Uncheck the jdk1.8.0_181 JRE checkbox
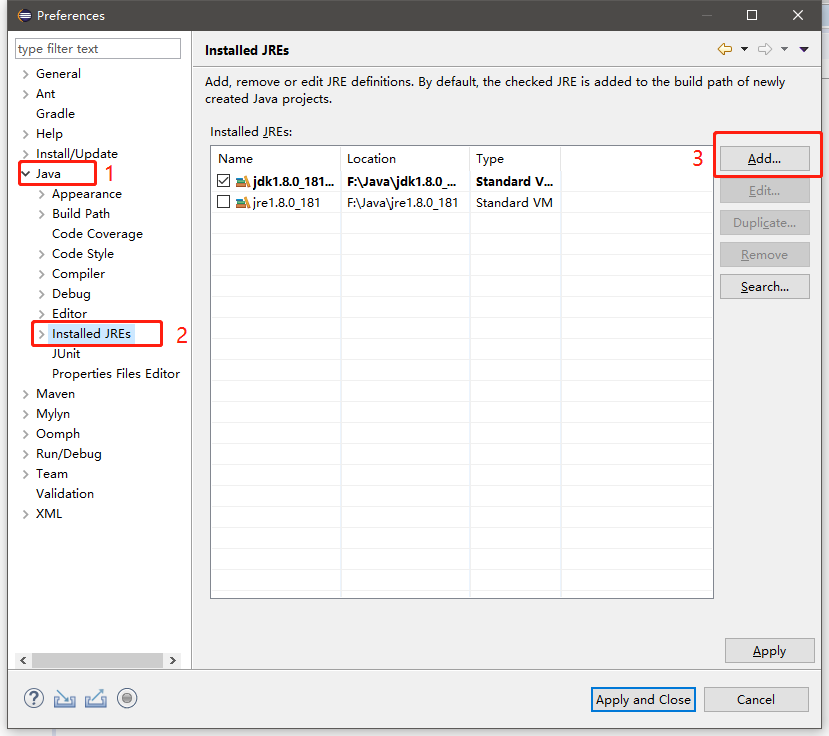The width and height of the screenshot is (829, 736). (x=224, y=181)
